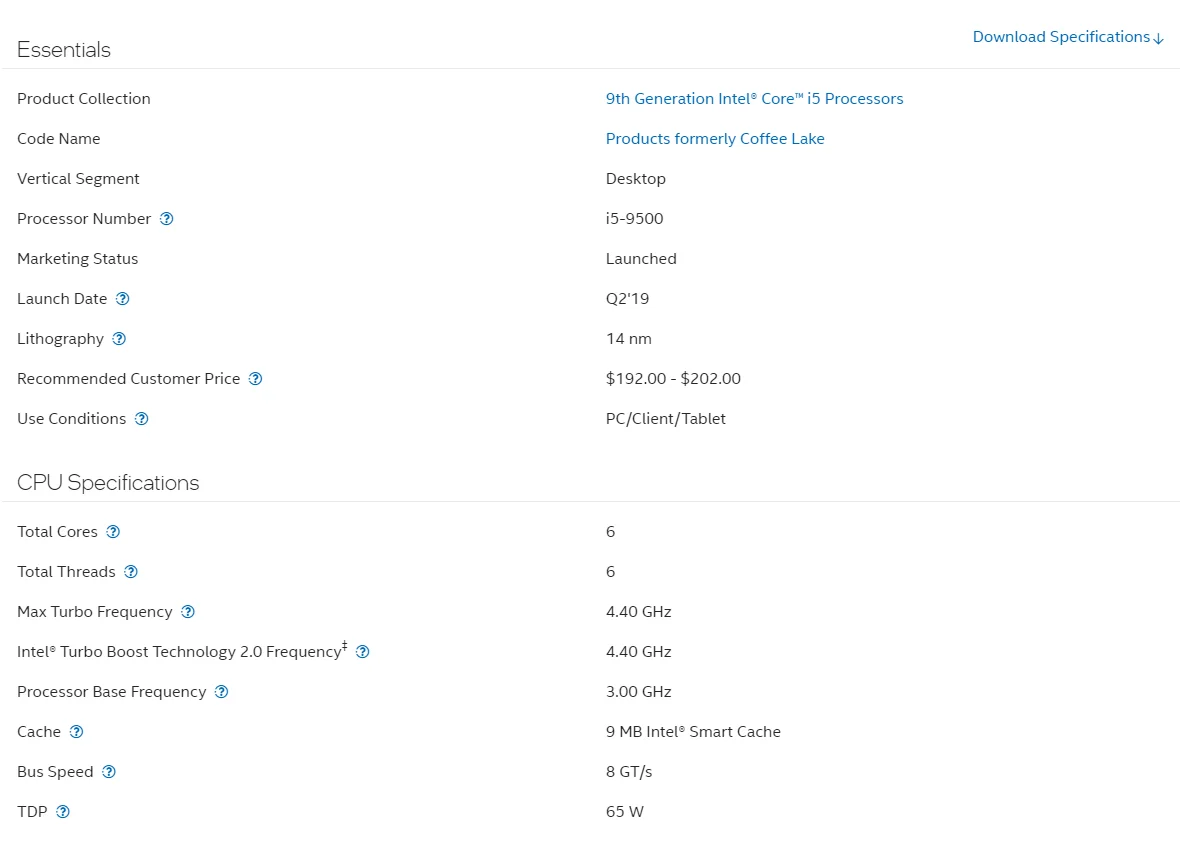Click the help icon beside Launch Date
The image size is (1181, 845).
click(x=123, y=299)
